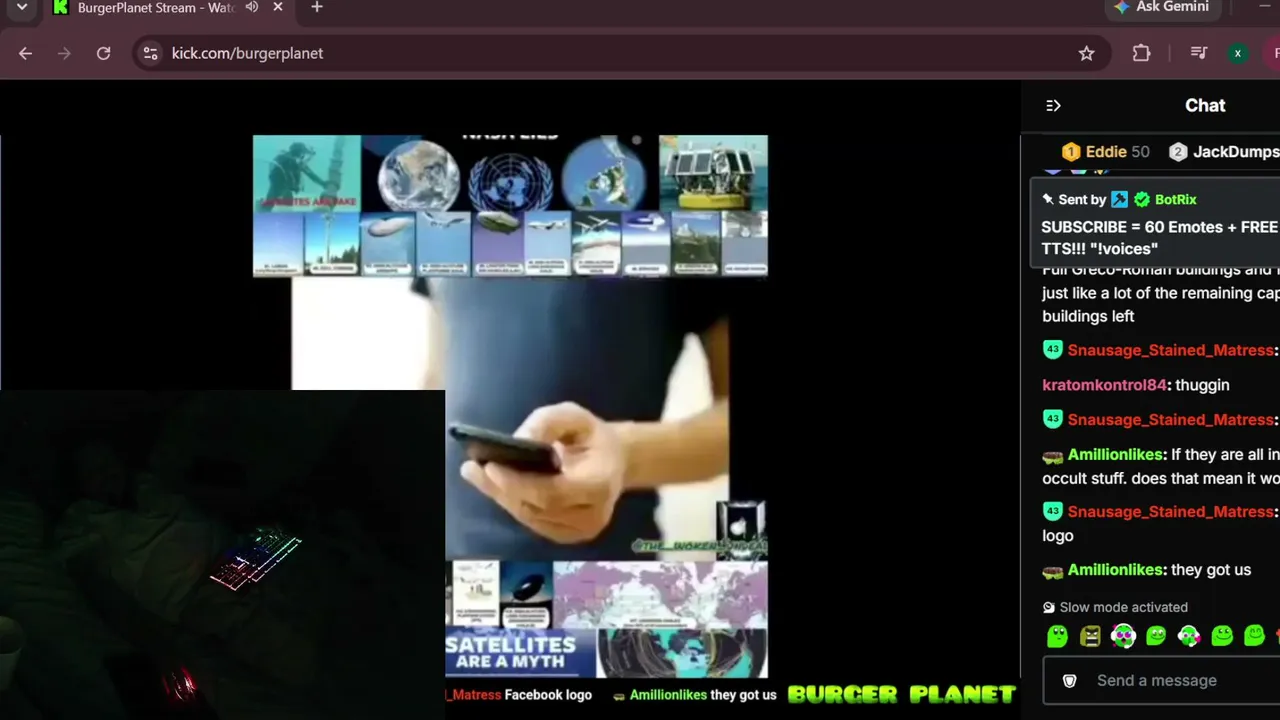
Task: Click the stream video player area
Action: tap(510, 400)
